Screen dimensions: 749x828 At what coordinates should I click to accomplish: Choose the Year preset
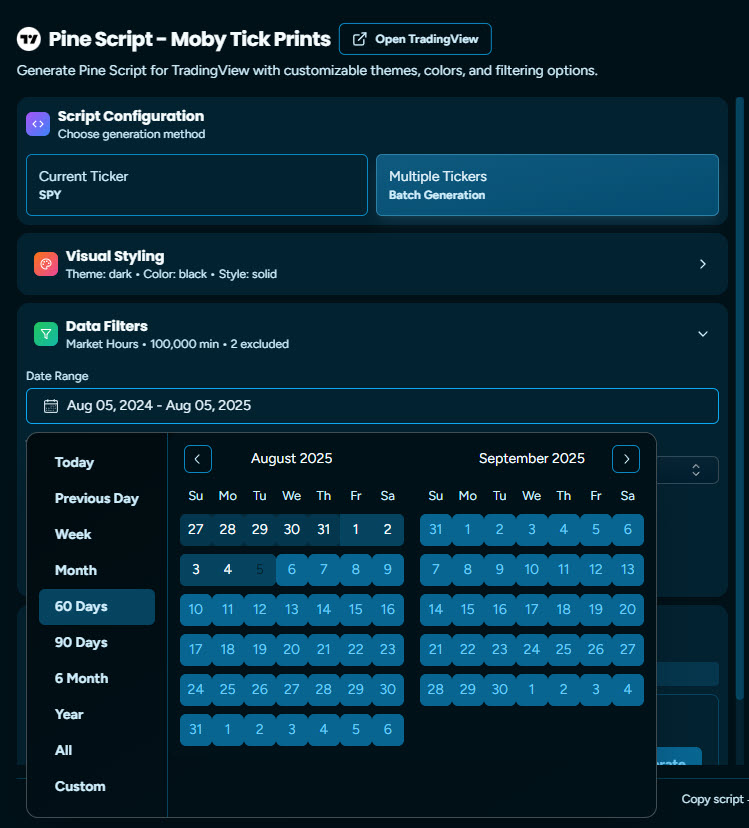tap(97, 714)
